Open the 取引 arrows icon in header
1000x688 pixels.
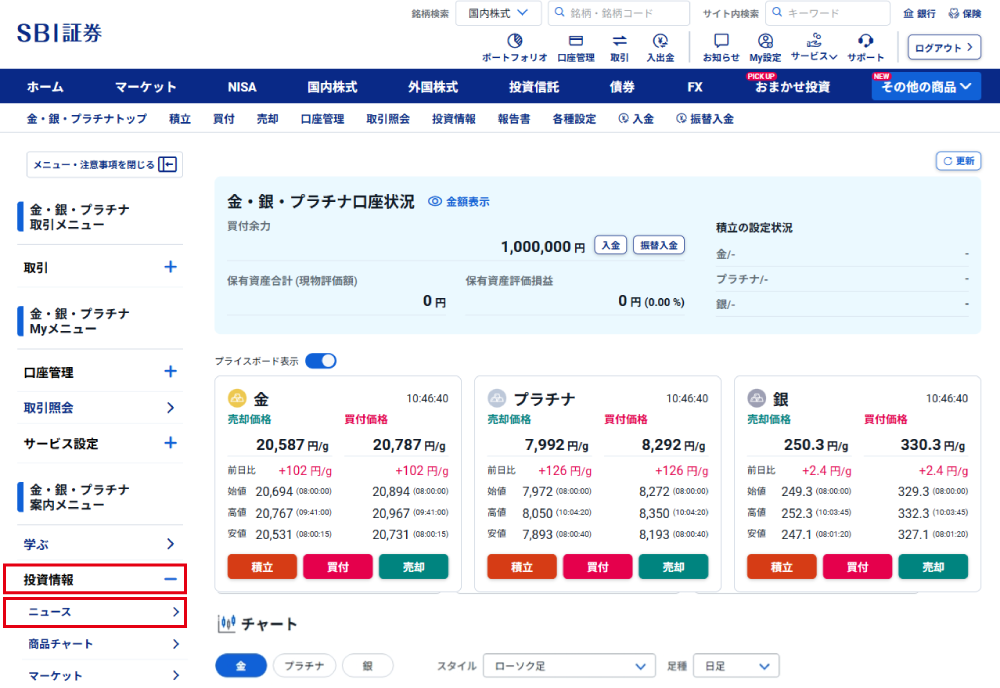coord(619,42)
